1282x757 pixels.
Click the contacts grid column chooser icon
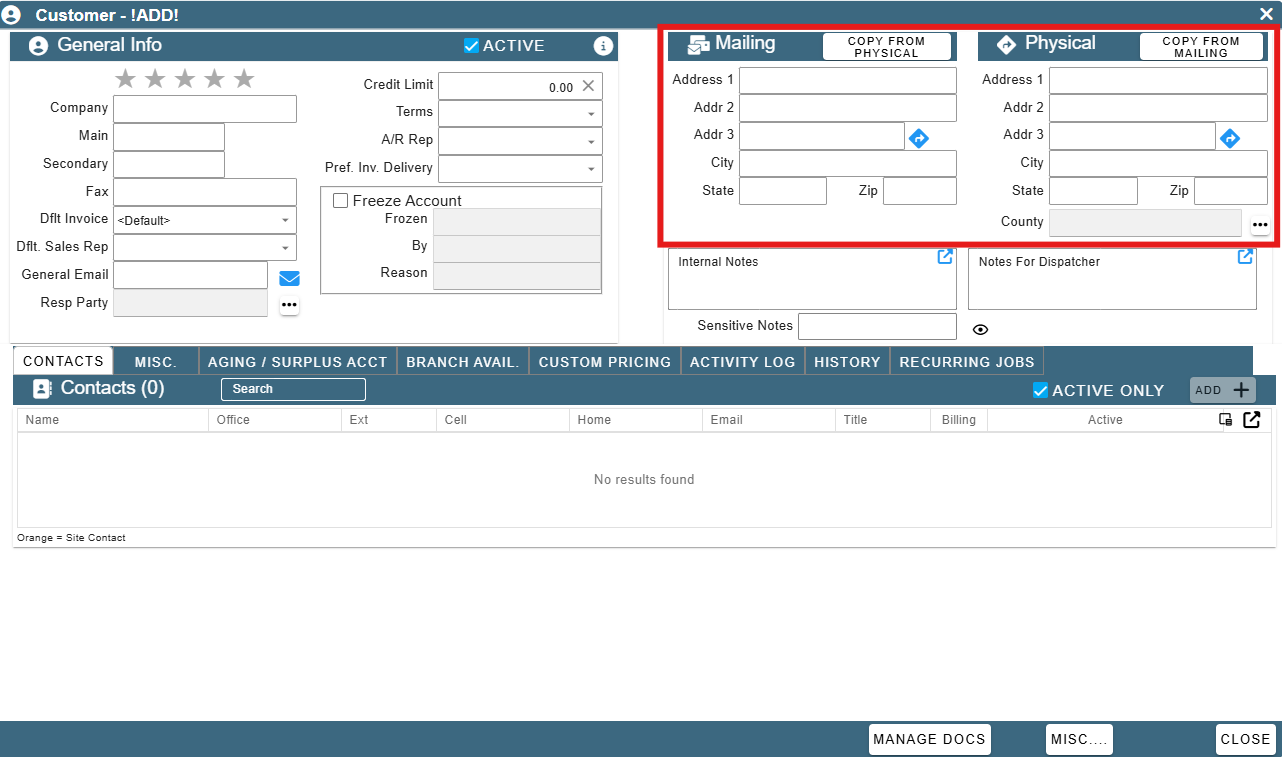1225,420
